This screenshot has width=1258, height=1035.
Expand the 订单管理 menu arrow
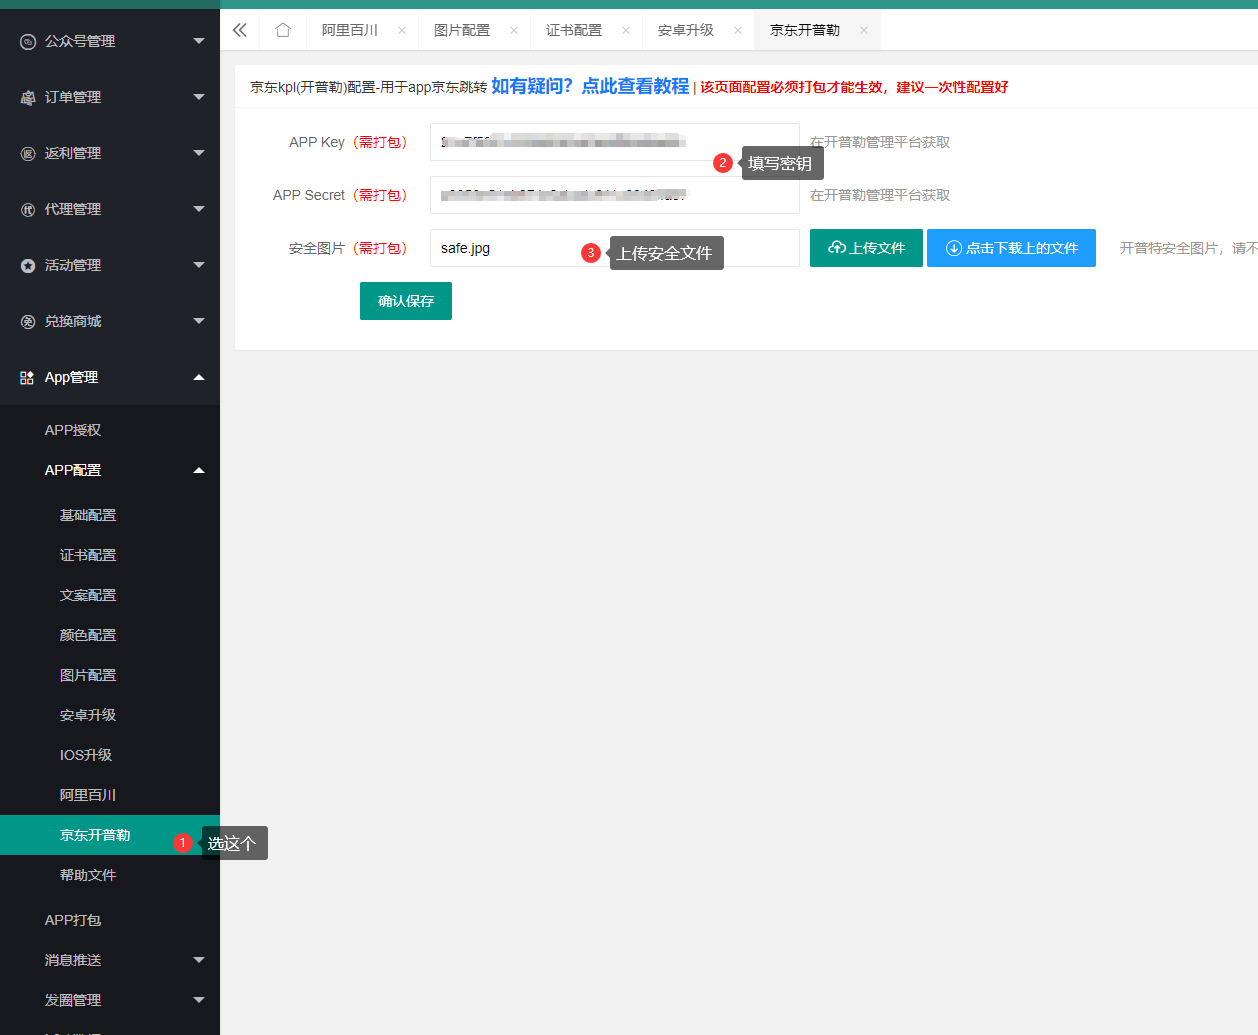(199, 97)
